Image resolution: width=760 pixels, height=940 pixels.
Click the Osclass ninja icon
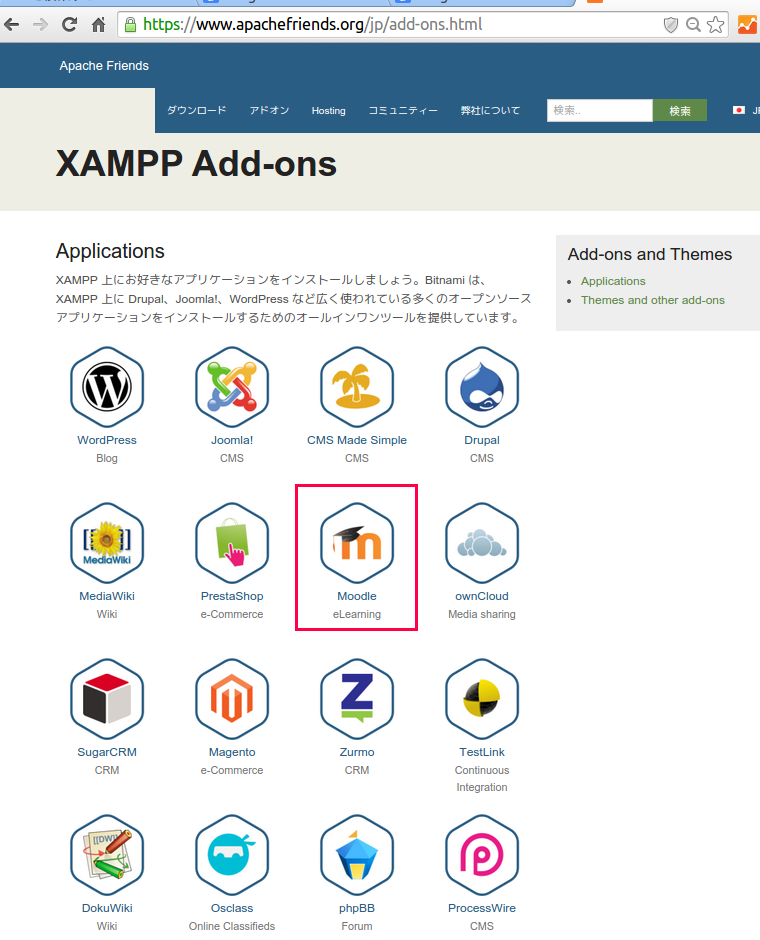tap(232, 855)
